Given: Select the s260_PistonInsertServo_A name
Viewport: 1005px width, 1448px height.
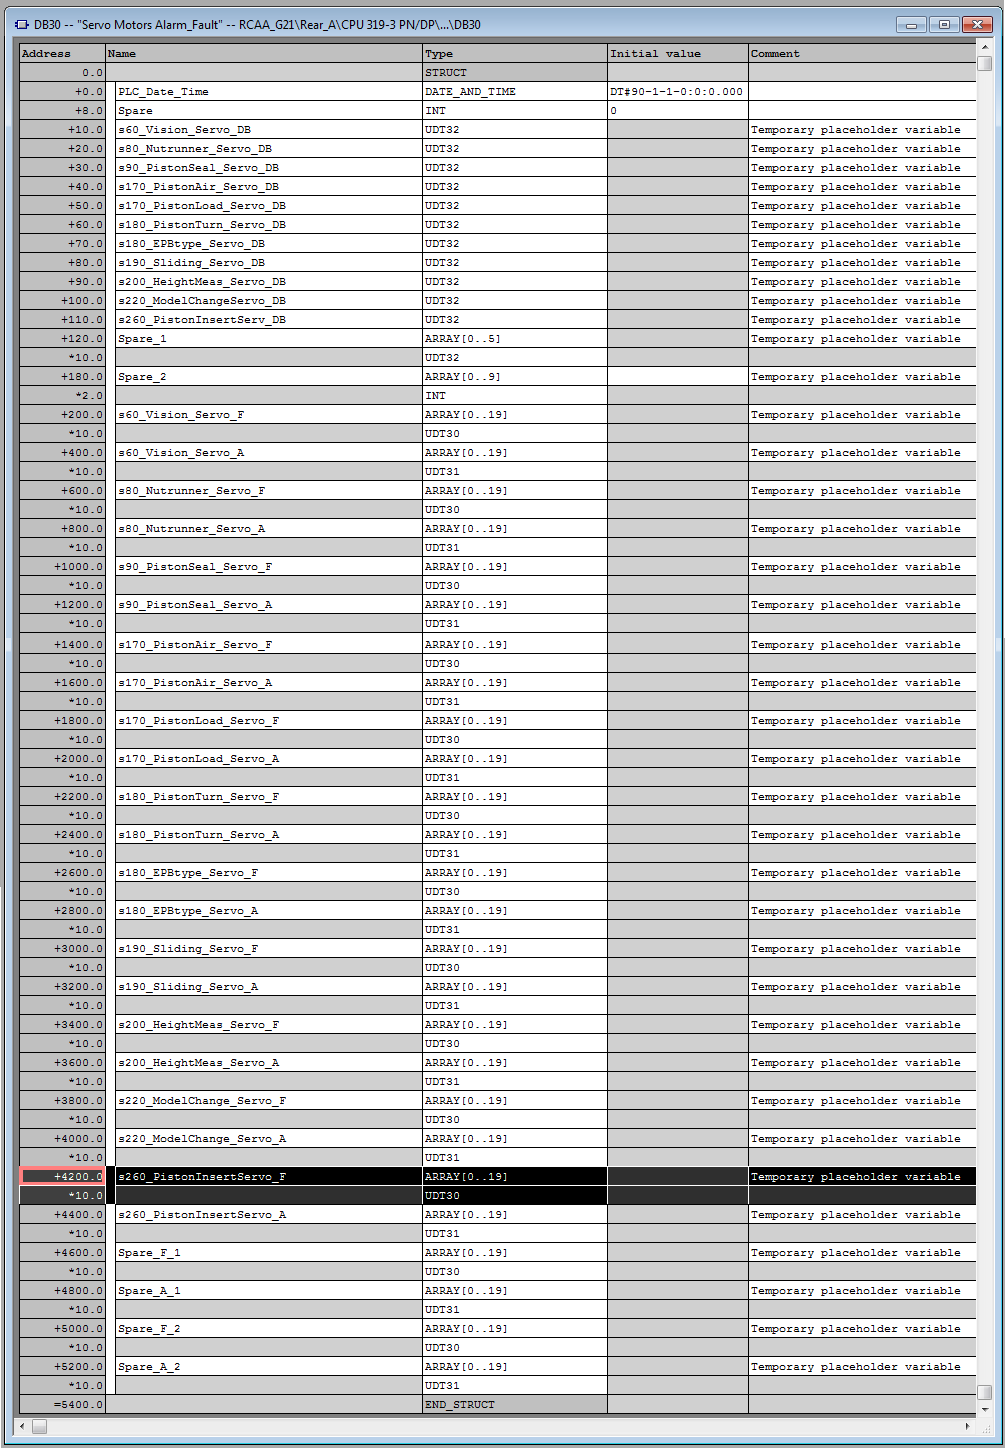Looking at the screenshot, I should point(269,1215).
